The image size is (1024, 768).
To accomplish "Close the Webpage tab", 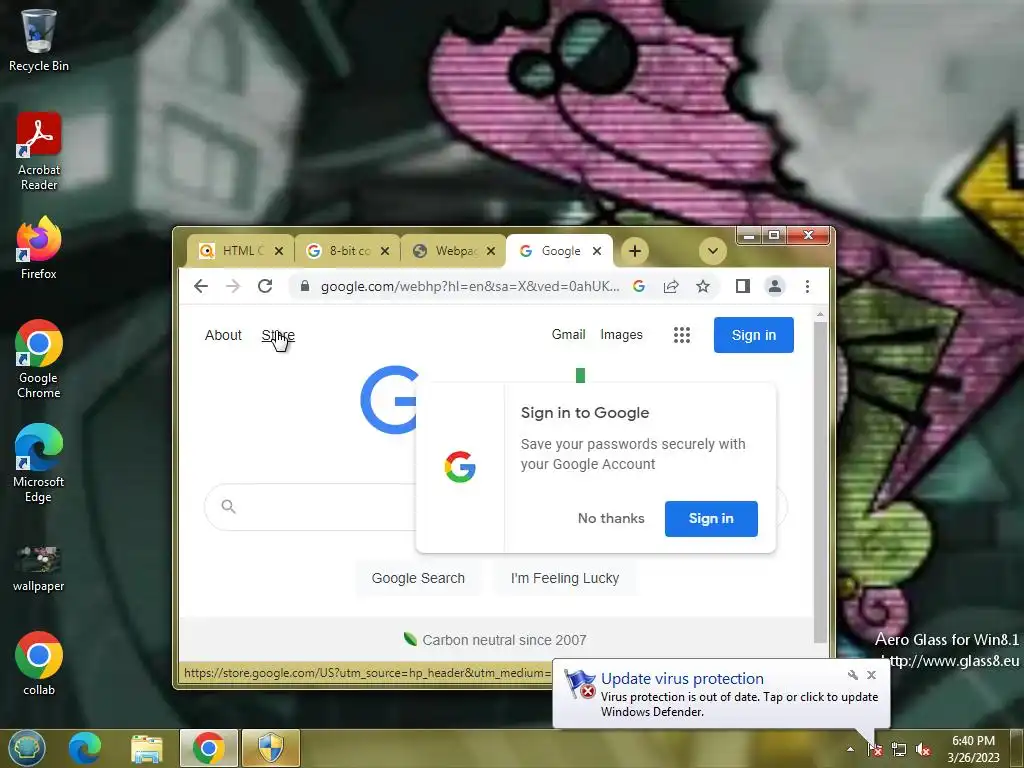I will point(491,251).
